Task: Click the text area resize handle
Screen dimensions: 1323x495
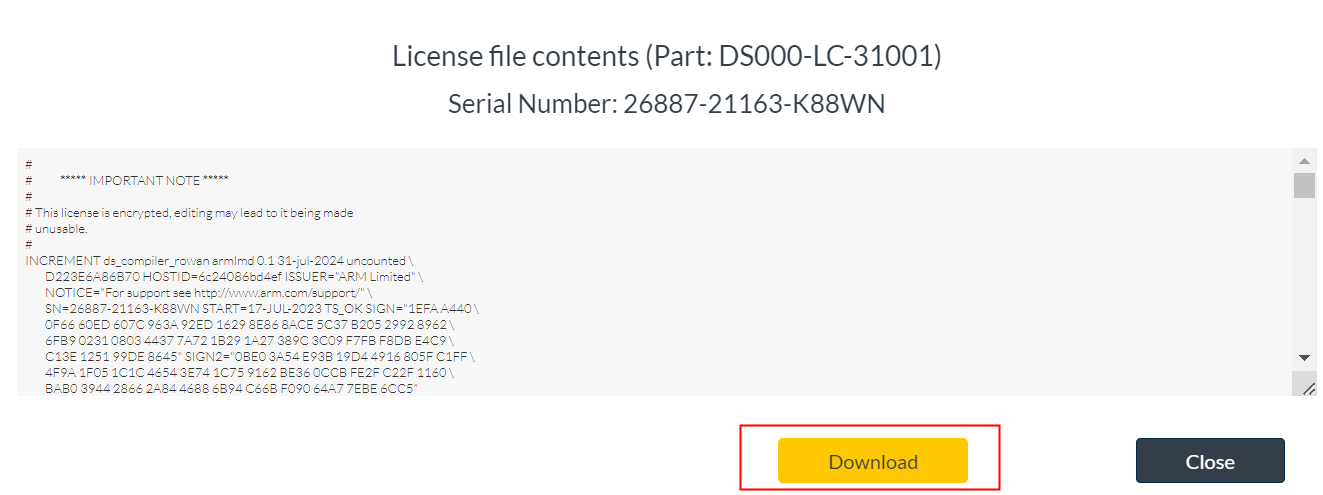Action: pyautogui.click(x=1308, y=388)
